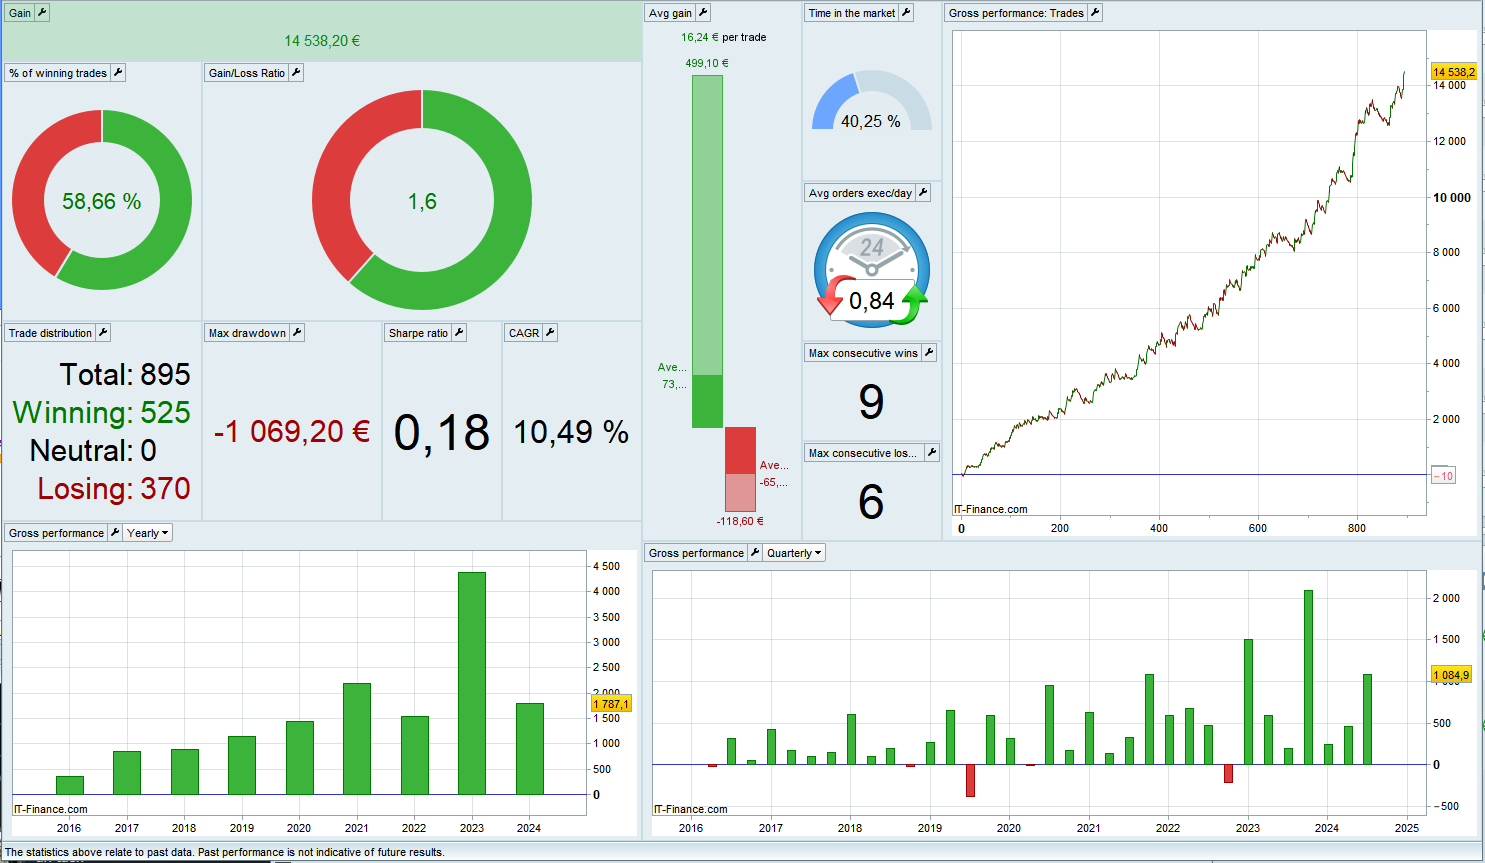The width and height of the screenshot is (1485, 863).
Task: Click wrench beside % of winning trades
Action: click(118, 73)
